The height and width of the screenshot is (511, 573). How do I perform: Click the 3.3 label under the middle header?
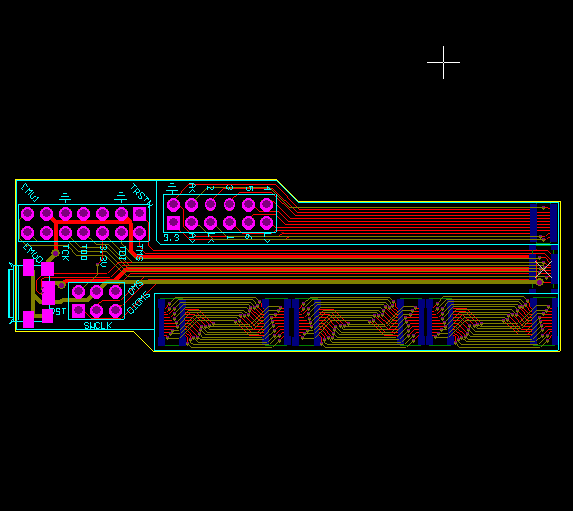(x=171, y=238)
